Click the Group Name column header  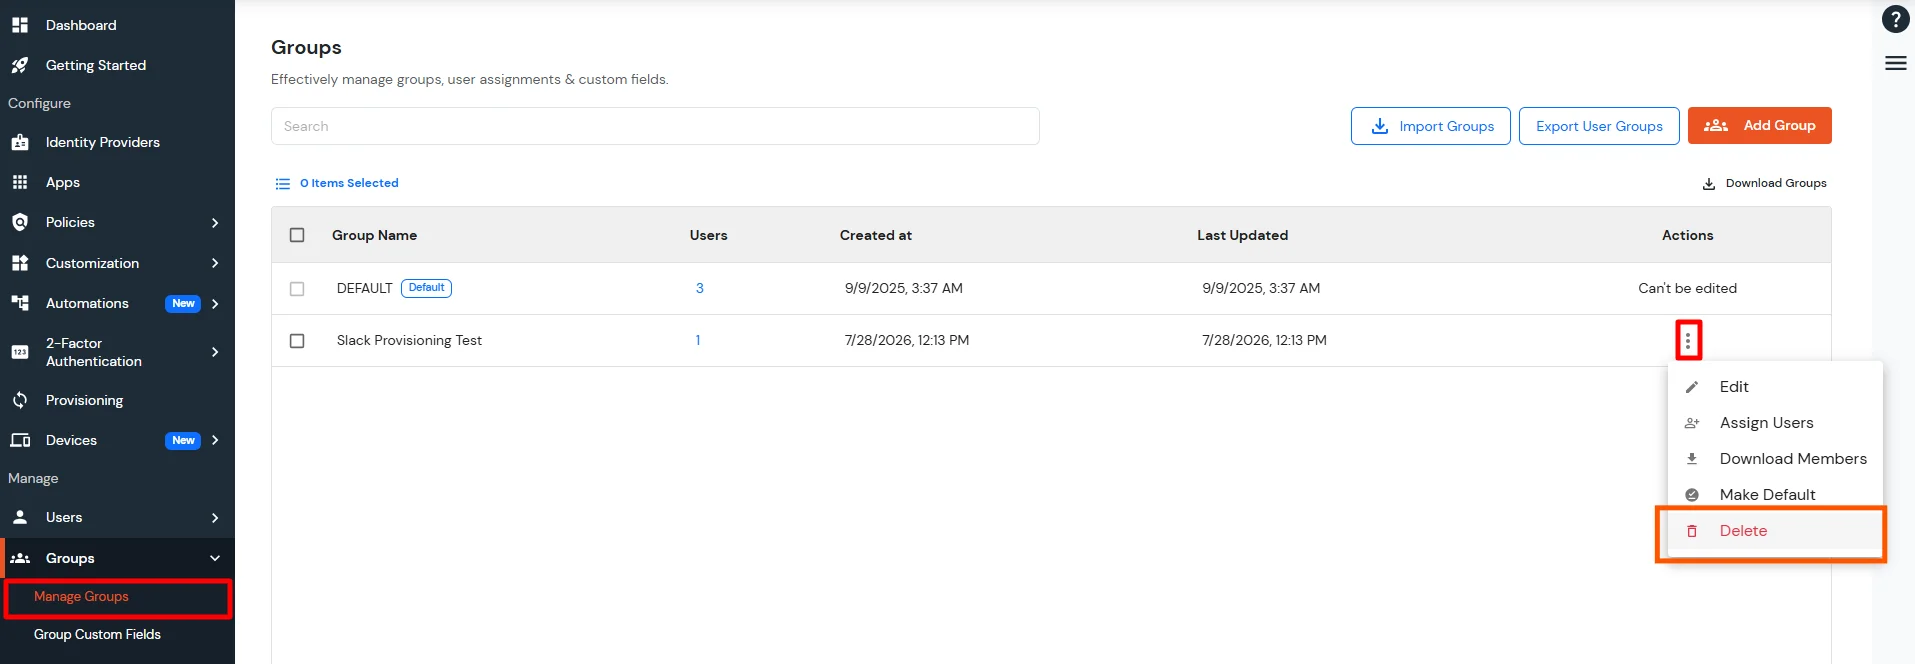point(374,235)
